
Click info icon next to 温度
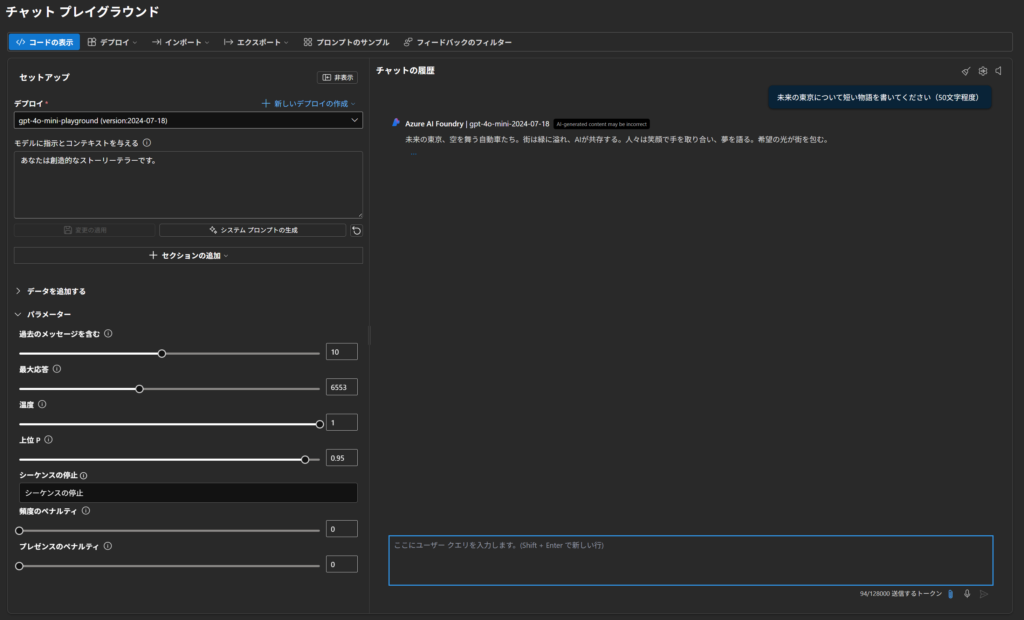[42, 405]
